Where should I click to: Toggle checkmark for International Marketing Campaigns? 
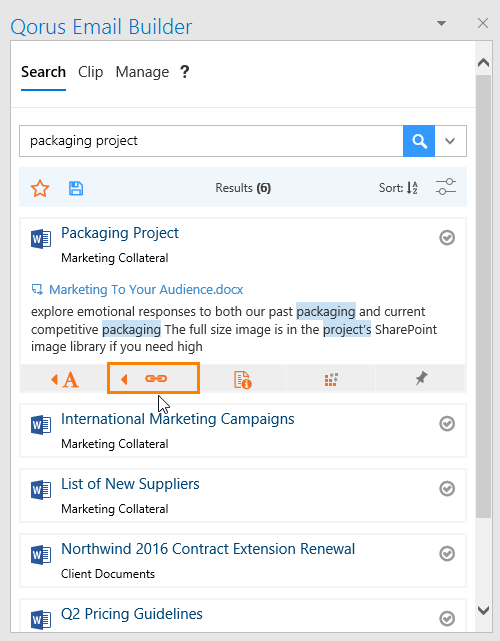(447, 424)
